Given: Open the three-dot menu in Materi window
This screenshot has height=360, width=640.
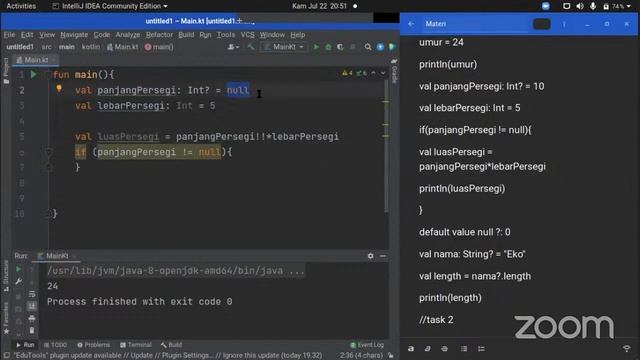Looking at the screenshot, I should click(564, 24).
